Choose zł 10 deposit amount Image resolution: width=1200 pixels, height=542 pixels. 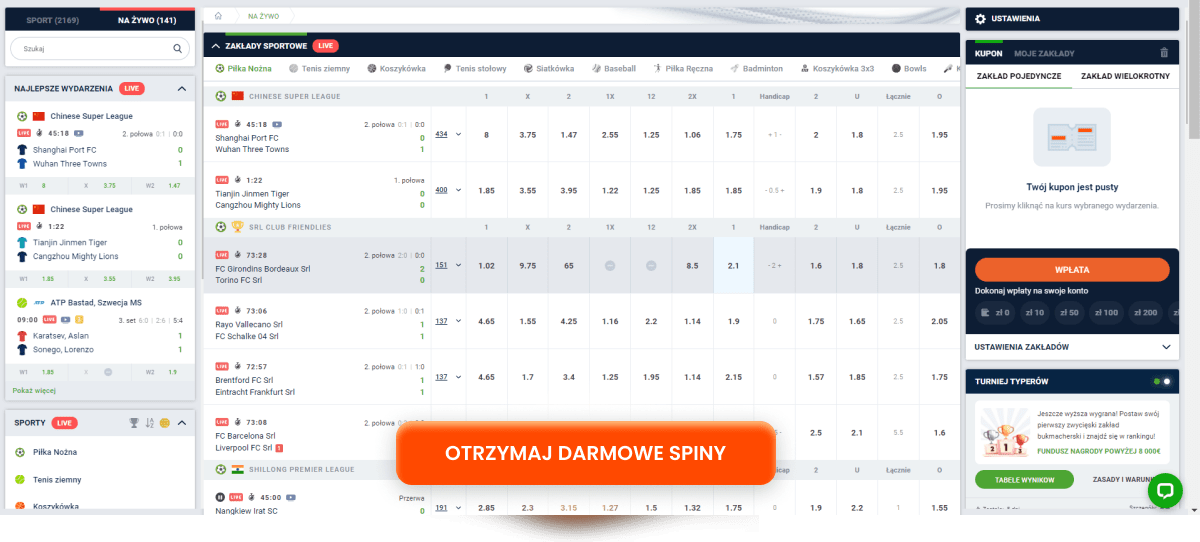1033,313
